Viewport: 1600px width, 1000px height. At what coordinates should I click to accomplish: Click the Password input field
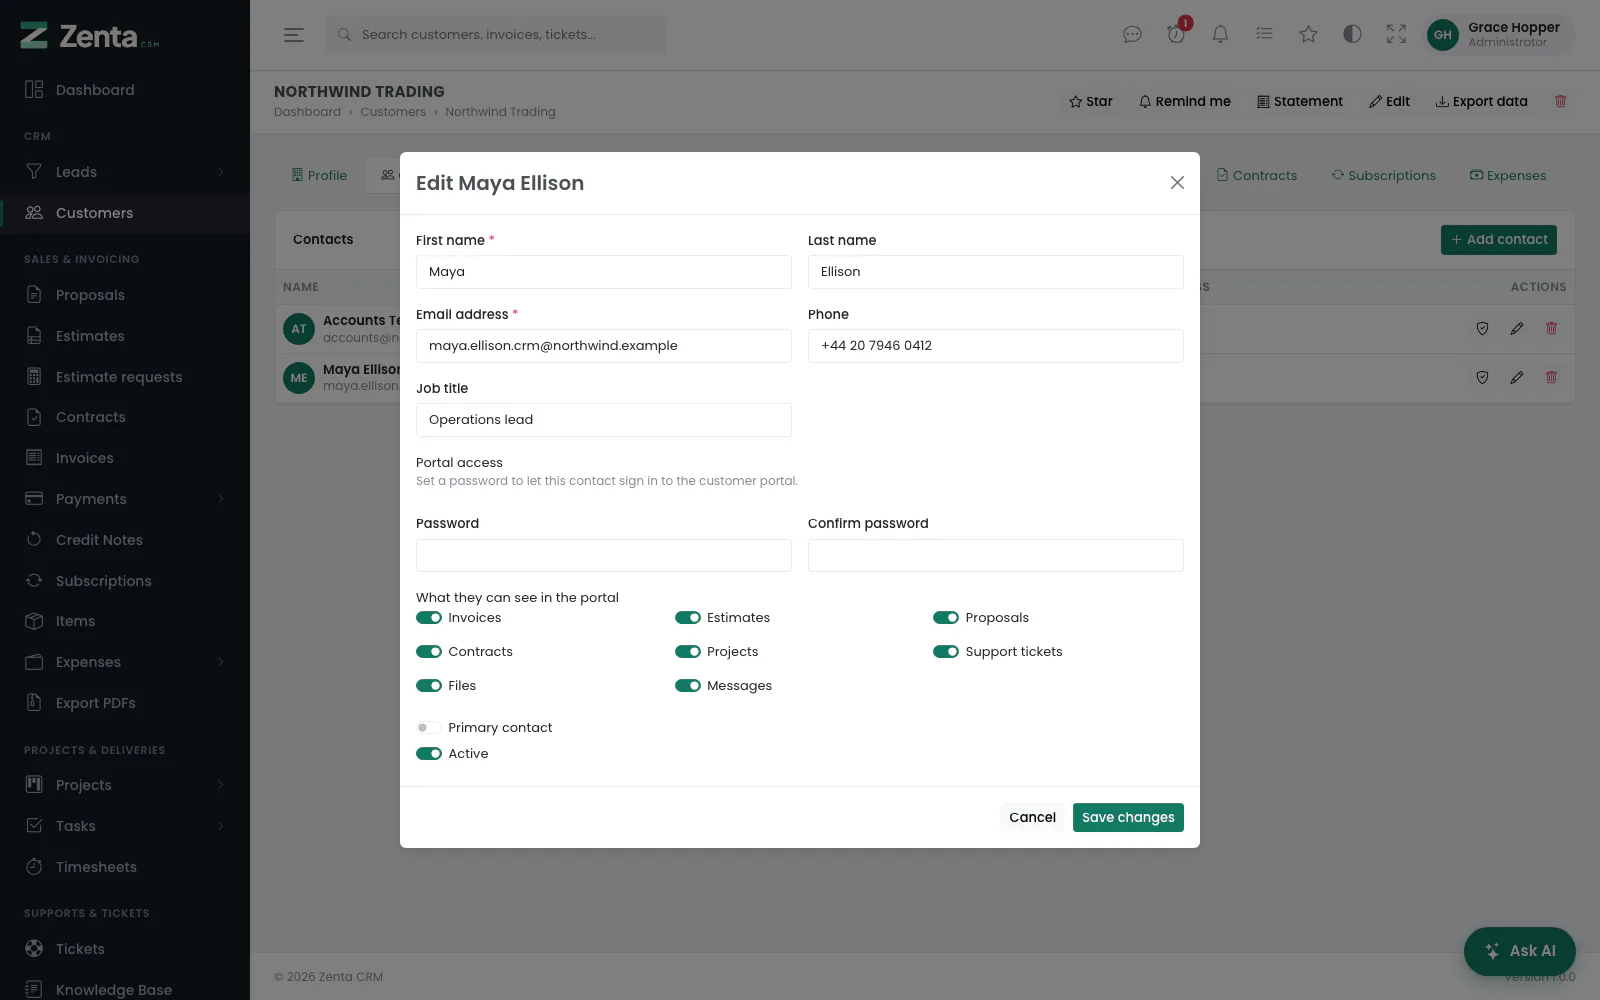(604, 556)
